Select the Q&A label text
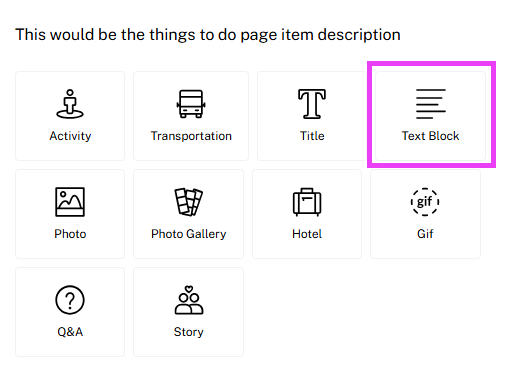 click(x=70, y=332)
